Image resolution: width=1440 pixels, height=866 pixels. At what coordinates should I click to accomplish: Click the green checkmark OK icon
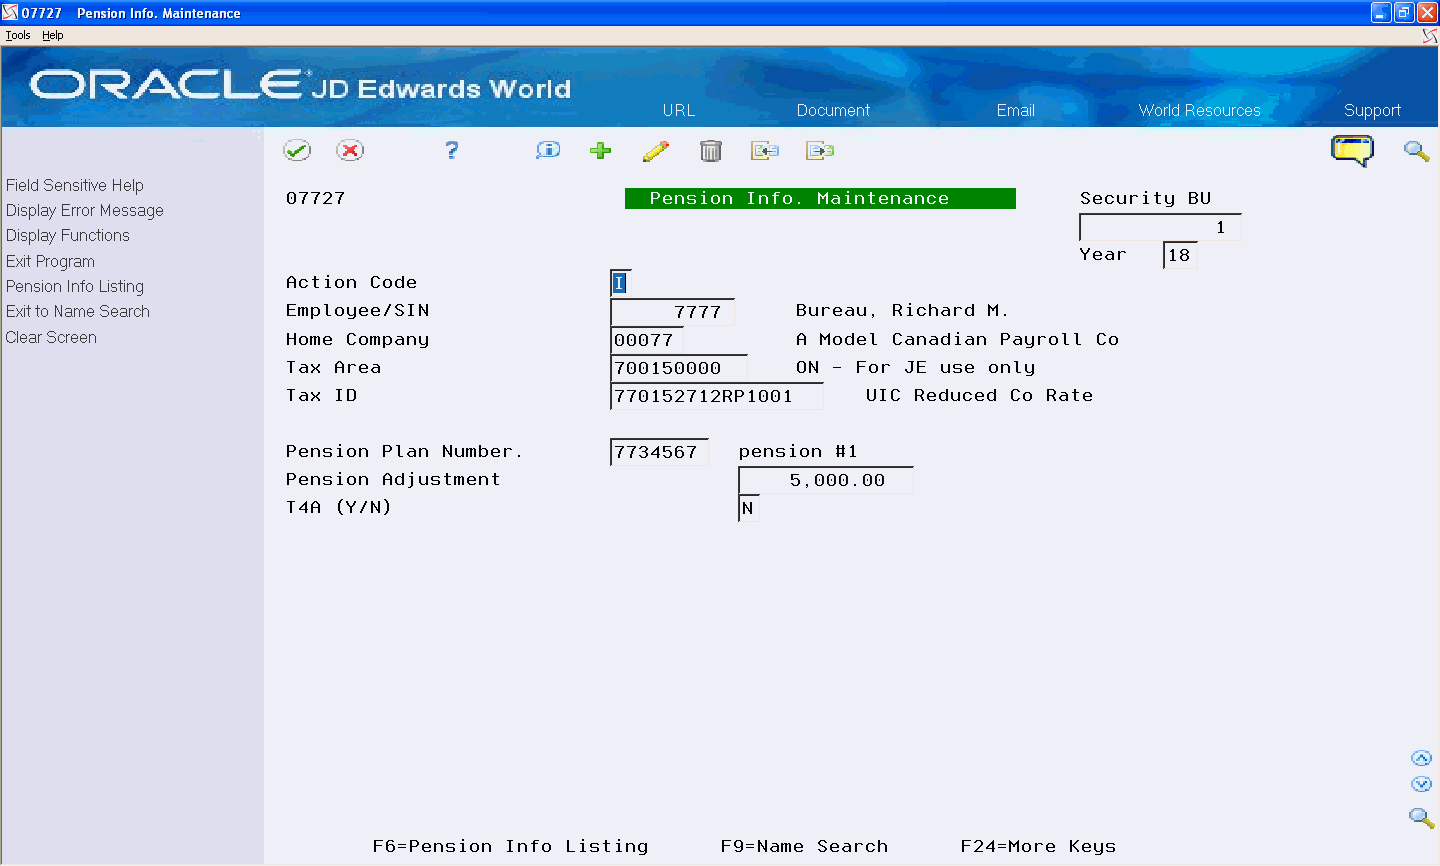click(297, 151)
